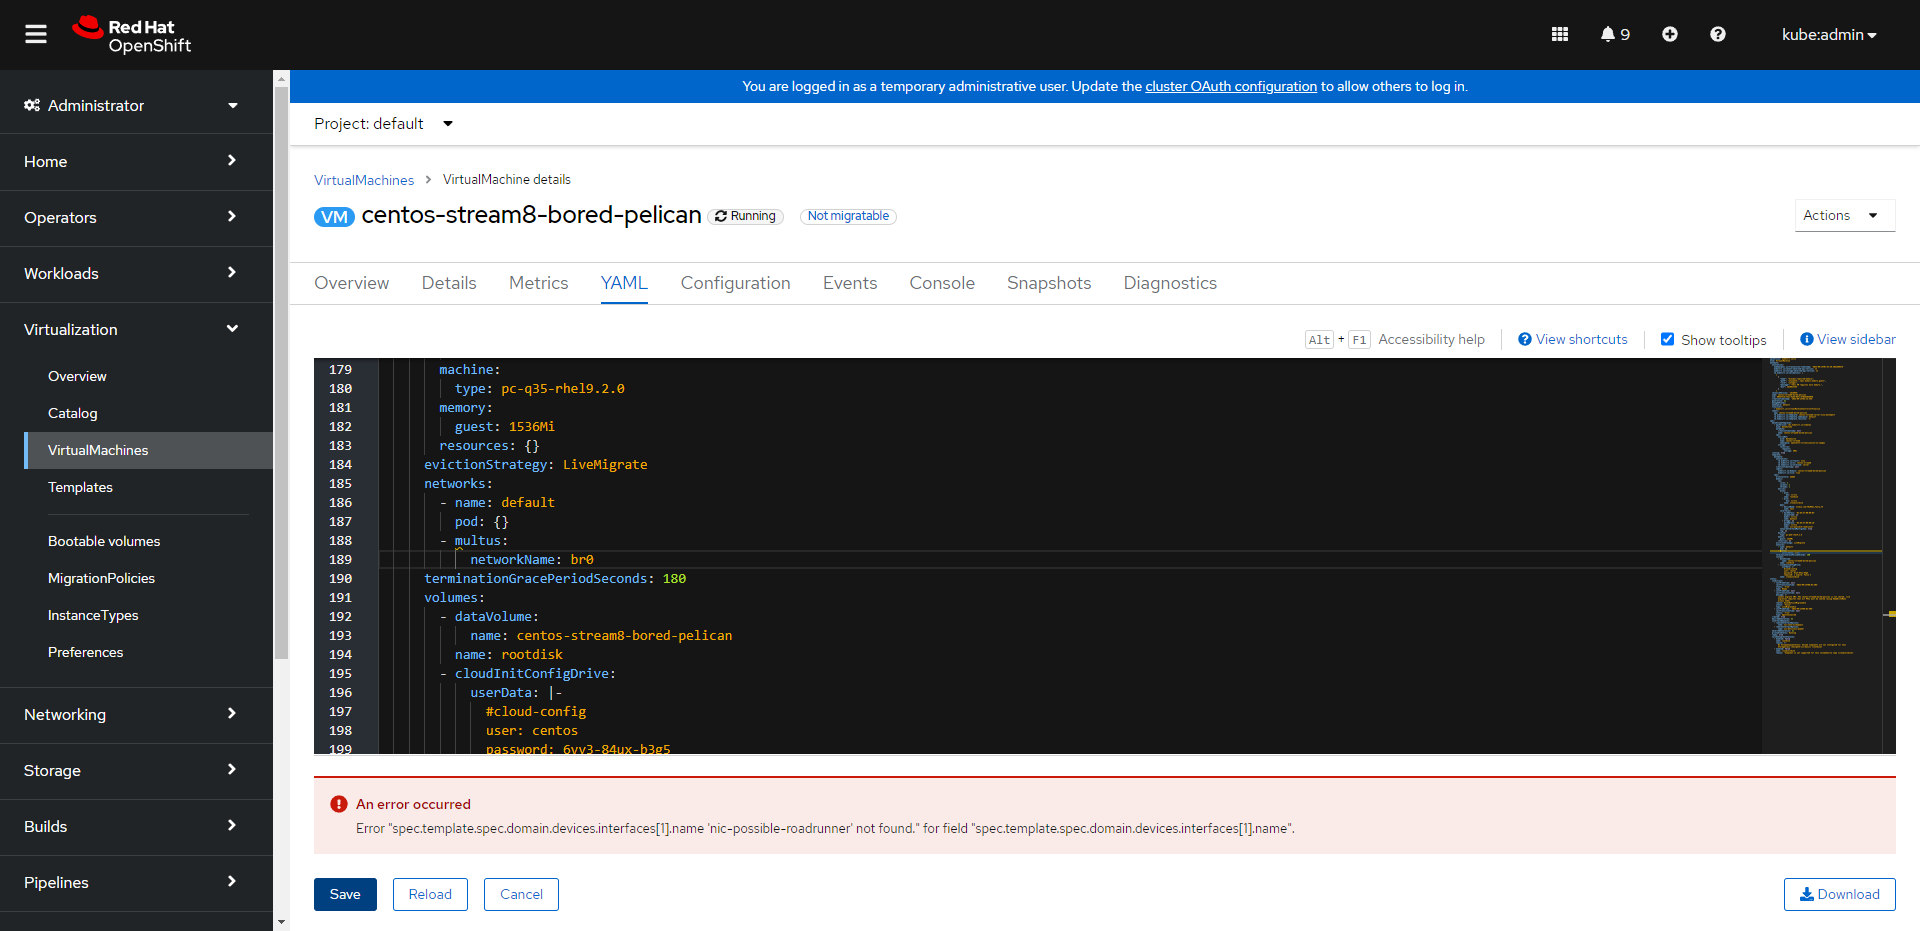Toggle the hamburger navigation menu
Screen dimensions: 1920x931
36,35
